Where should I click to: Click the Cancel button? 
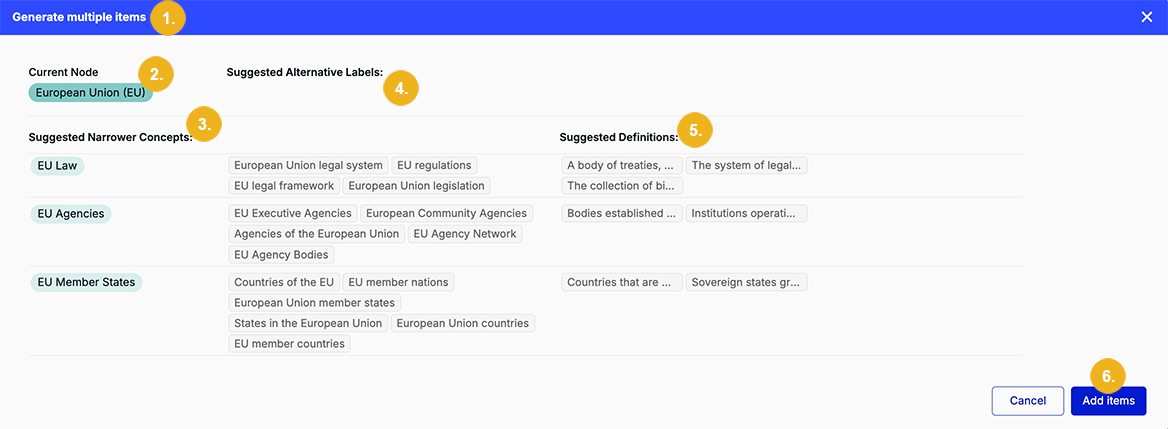pyautogui.click(x=1028, y=401)
